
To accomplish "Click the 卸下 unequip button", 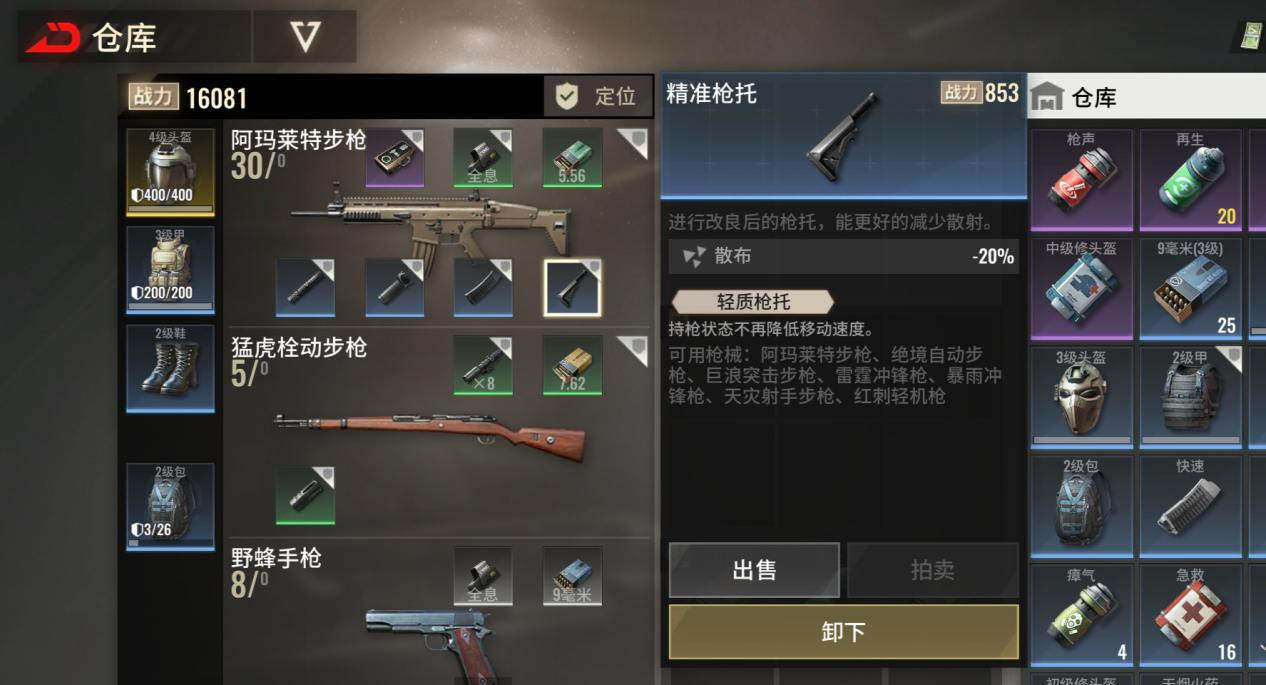I will coord(843,632).
